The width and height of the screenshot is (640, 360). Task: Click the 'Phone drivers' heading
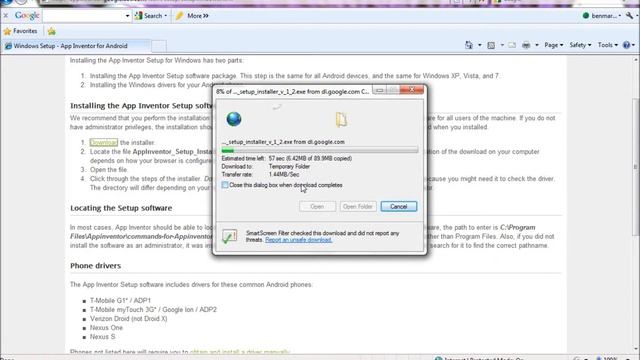coord(96,266)
